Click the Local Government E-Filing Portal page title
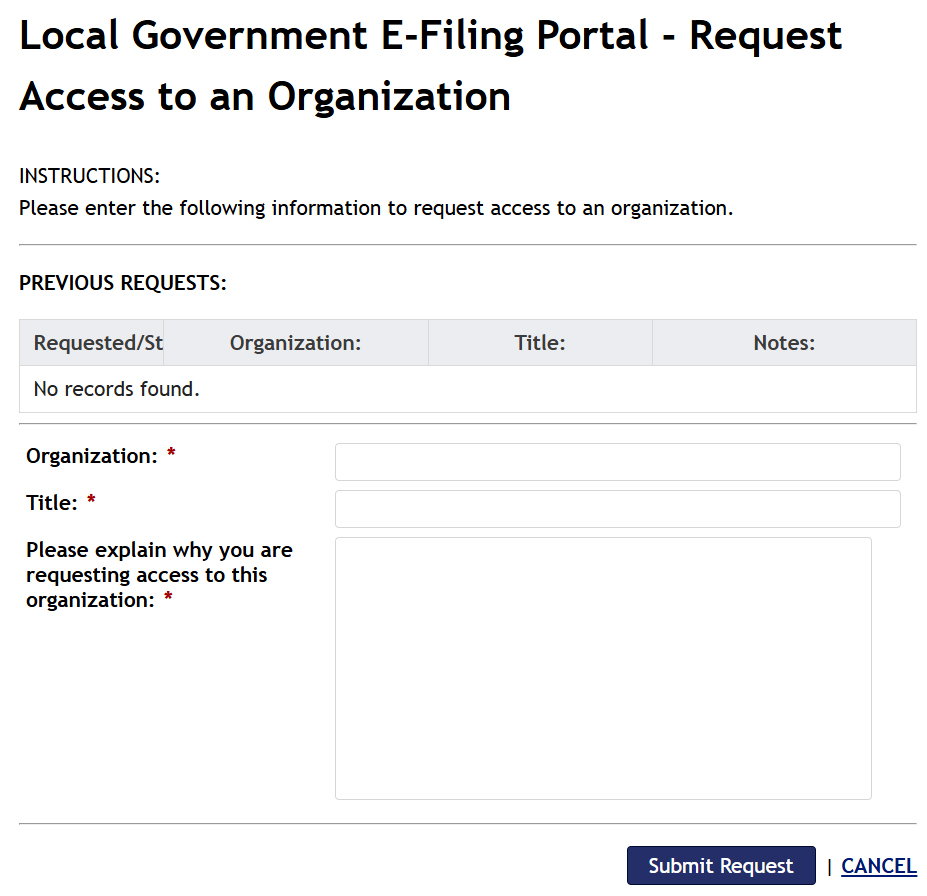 point(430,66)
